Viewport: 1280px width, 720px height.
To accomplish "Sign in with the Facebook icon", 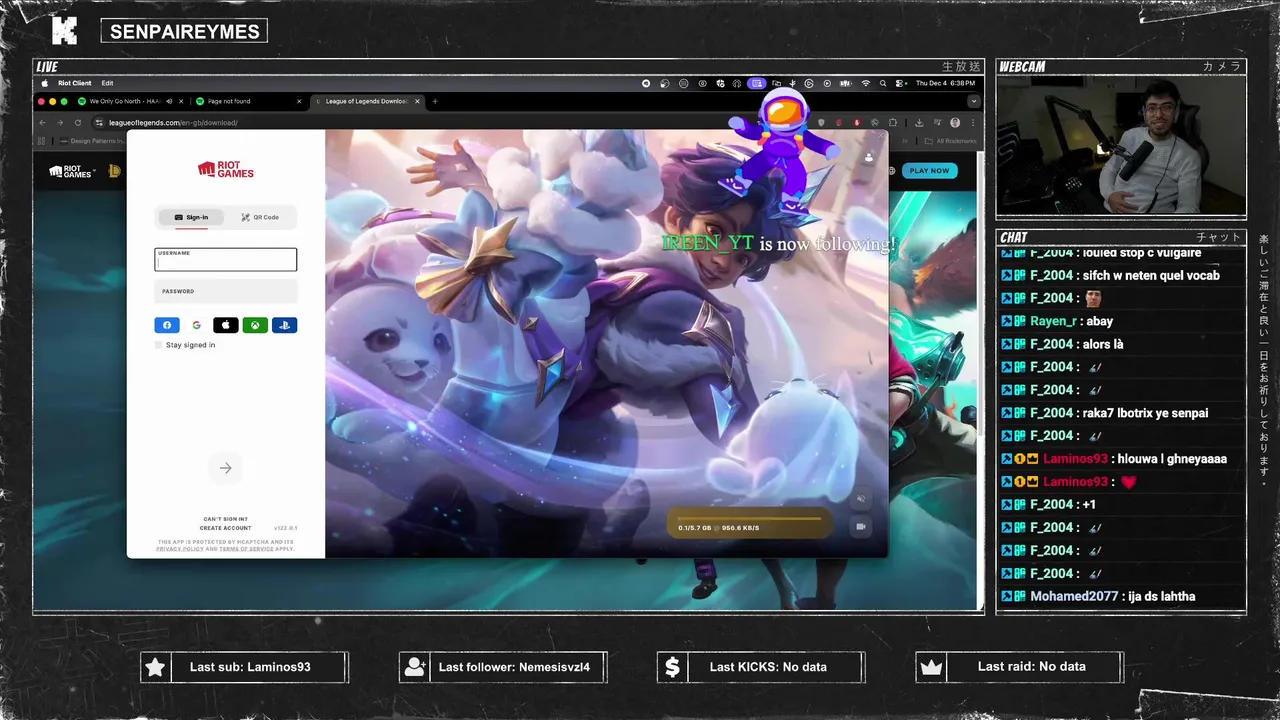I will coord(167,325).
